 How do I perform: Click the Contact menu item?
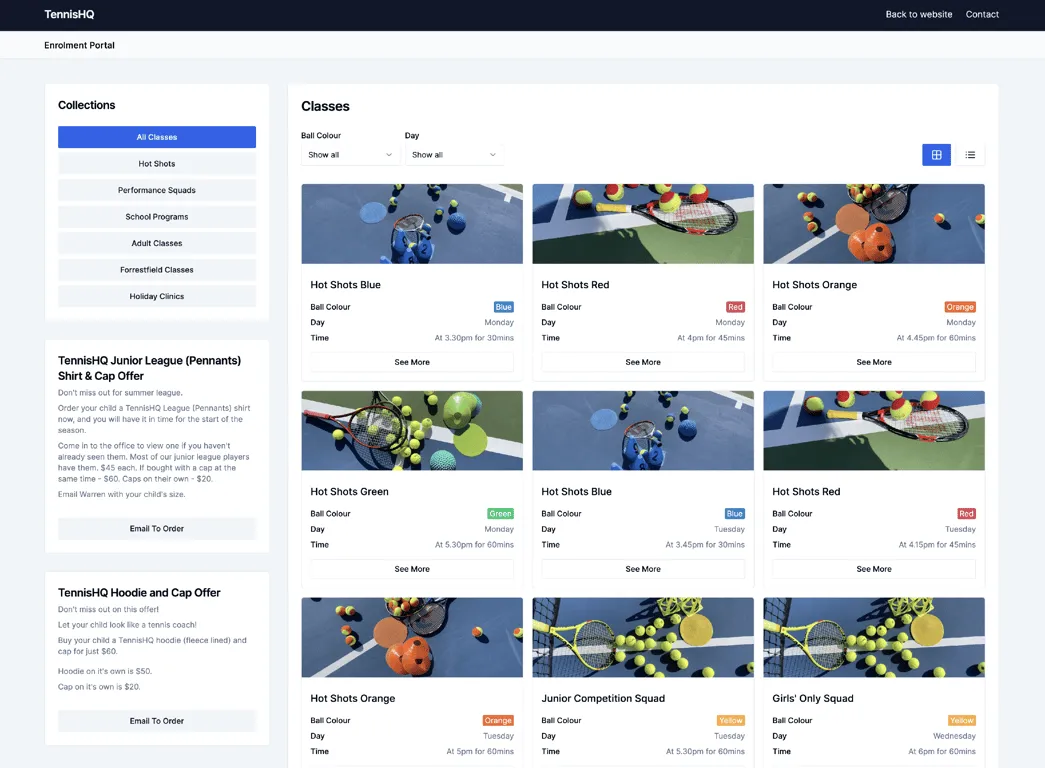[x=982, y=14]
